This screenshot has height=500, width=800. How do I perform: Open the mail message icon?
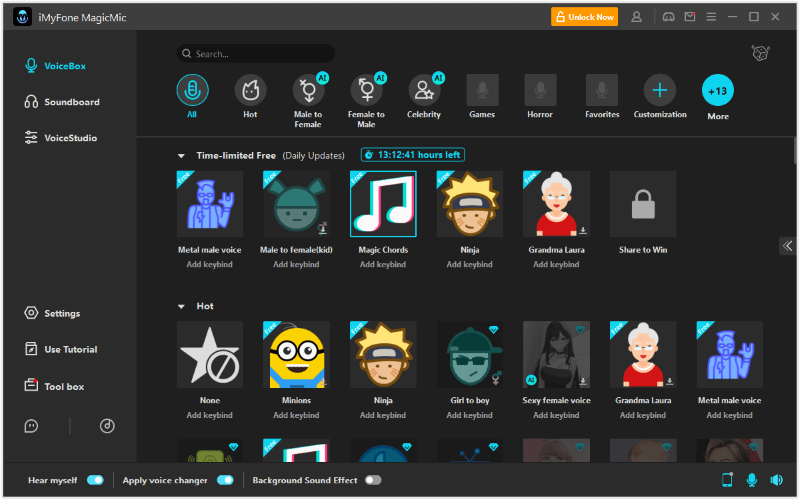pyautogui.click(x=690, y=17)
